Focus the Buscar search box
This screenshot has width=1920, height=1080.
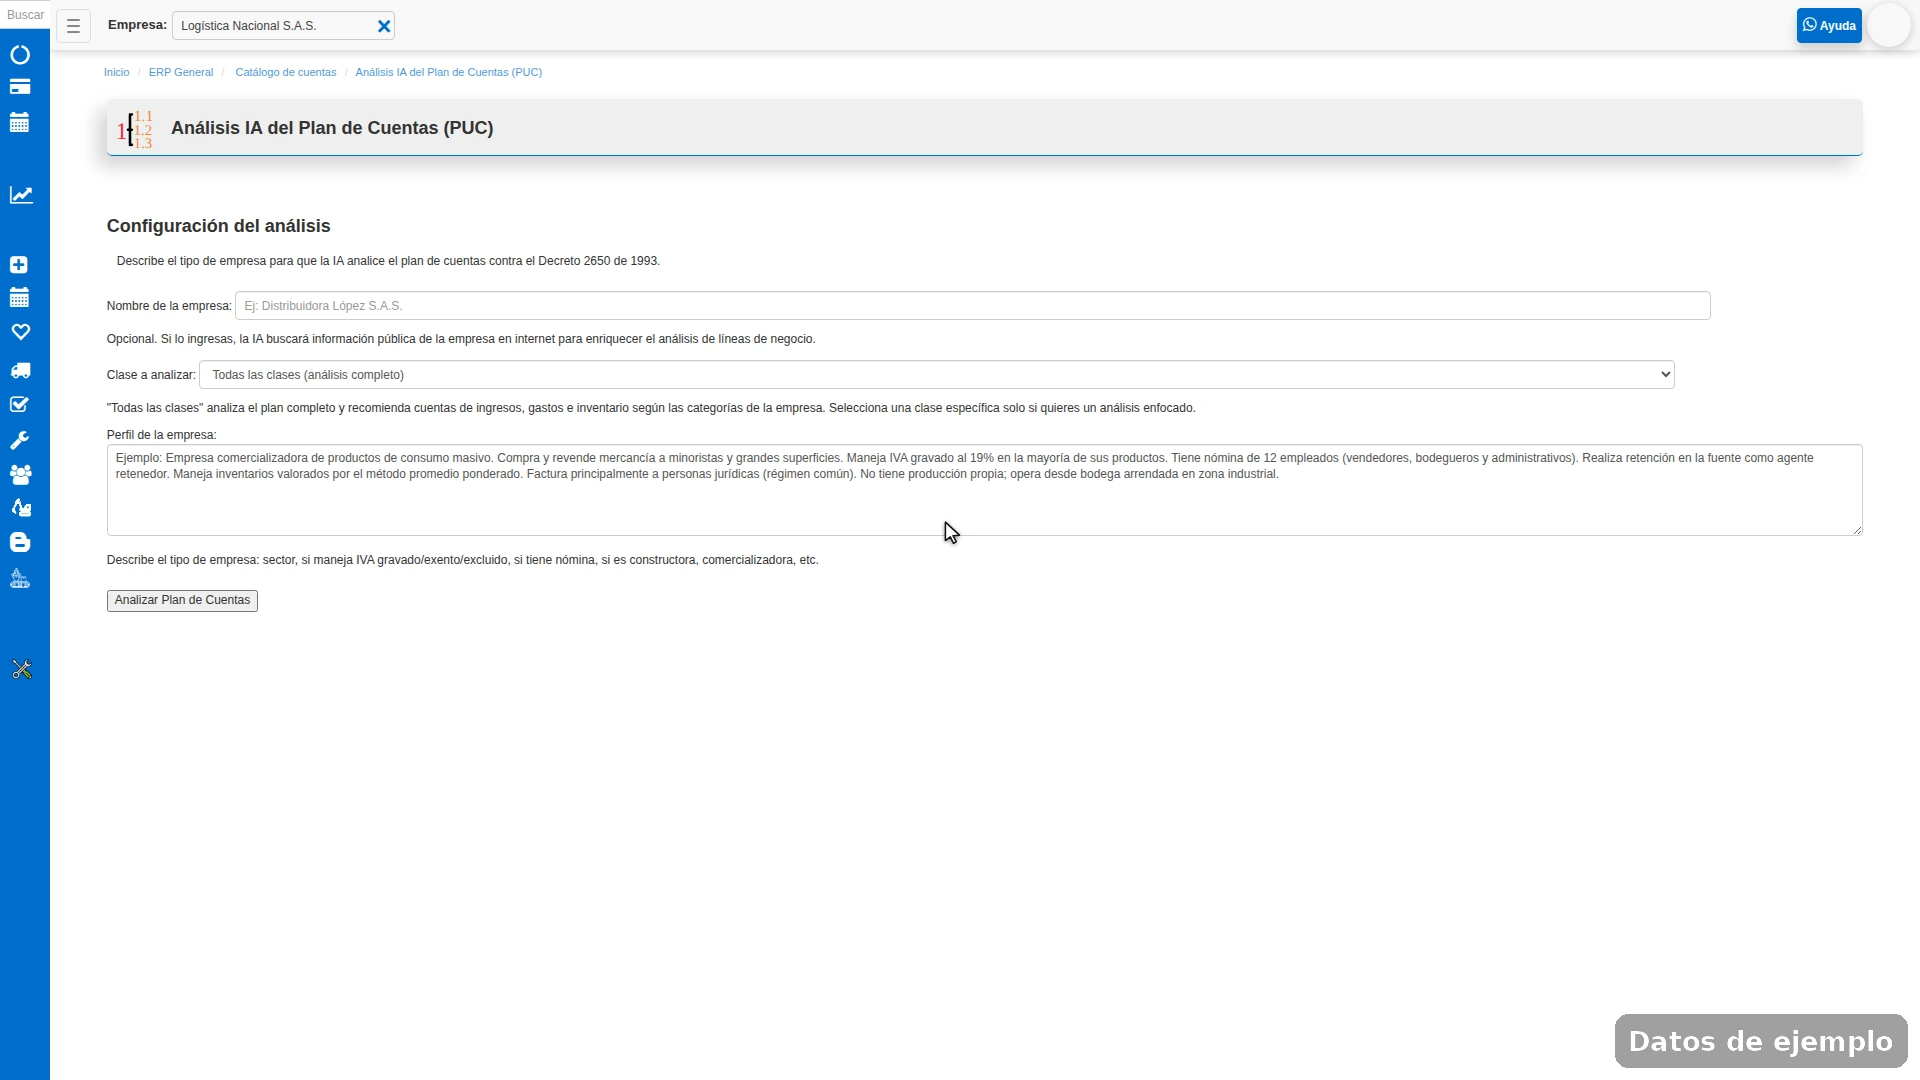25,15
